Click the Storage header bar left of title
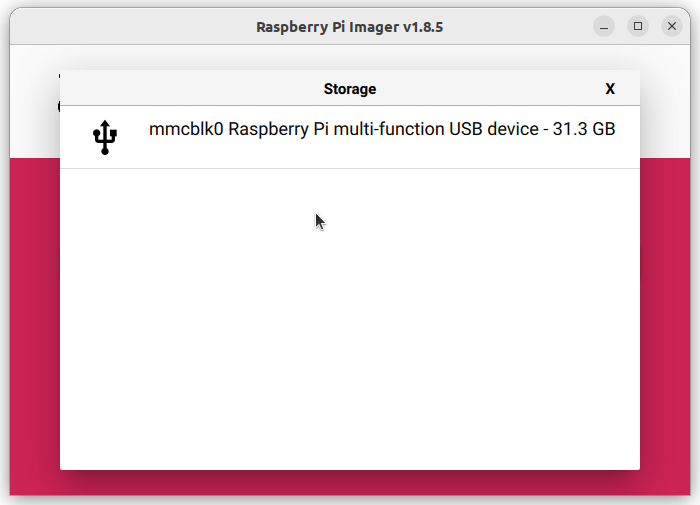700x505 pixels. pyautogui.click(x=192, y=88)
